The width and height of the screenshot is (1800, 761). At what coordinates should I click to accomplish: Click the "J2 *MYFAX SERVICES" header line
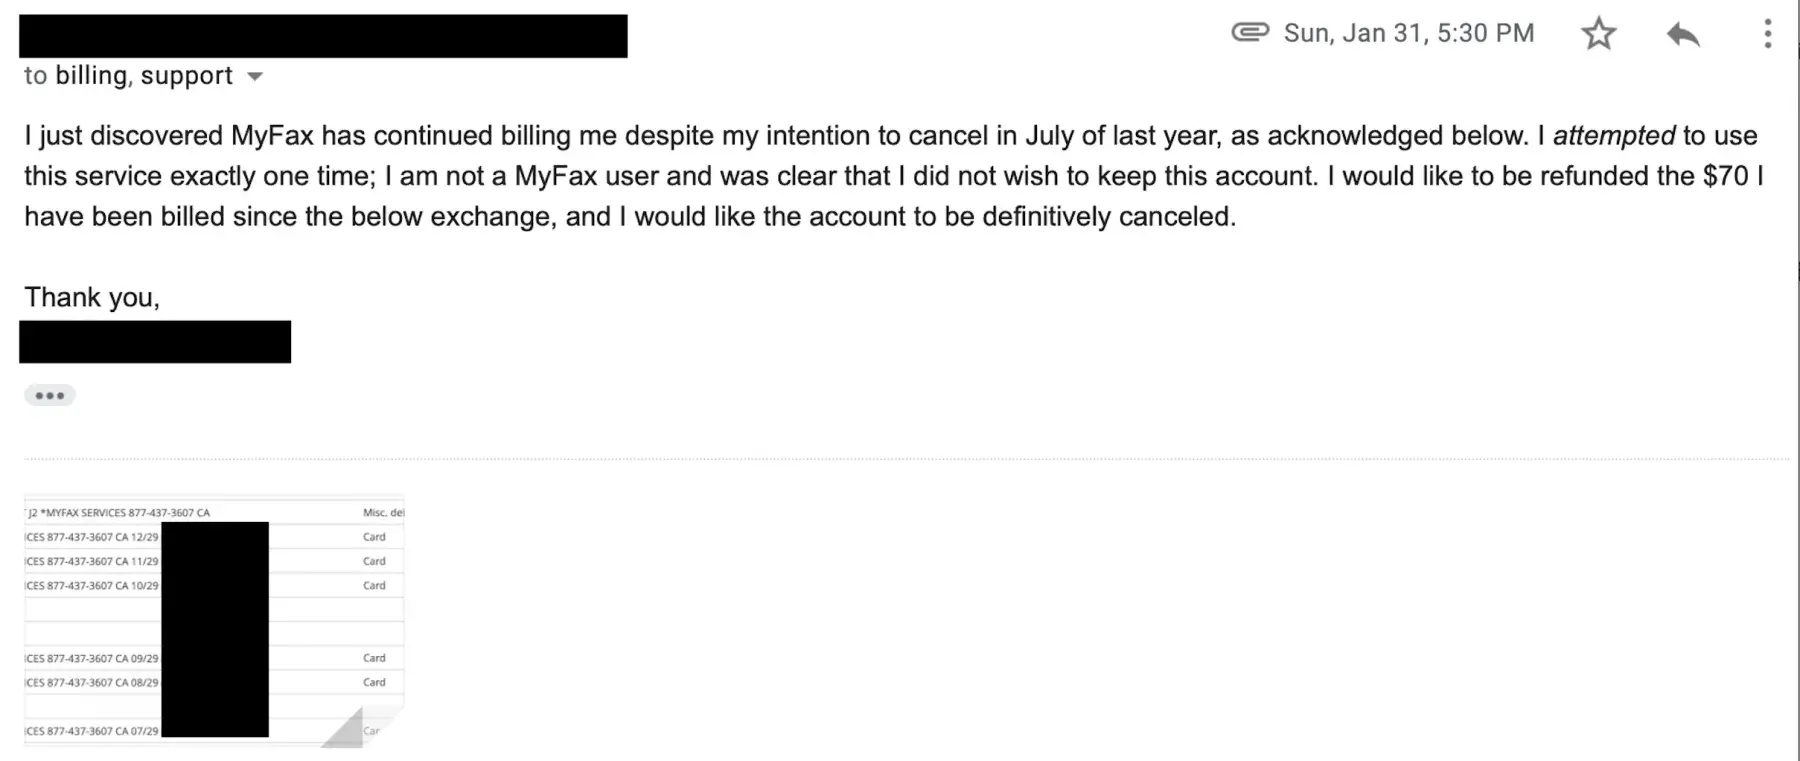tap(120, 512)
